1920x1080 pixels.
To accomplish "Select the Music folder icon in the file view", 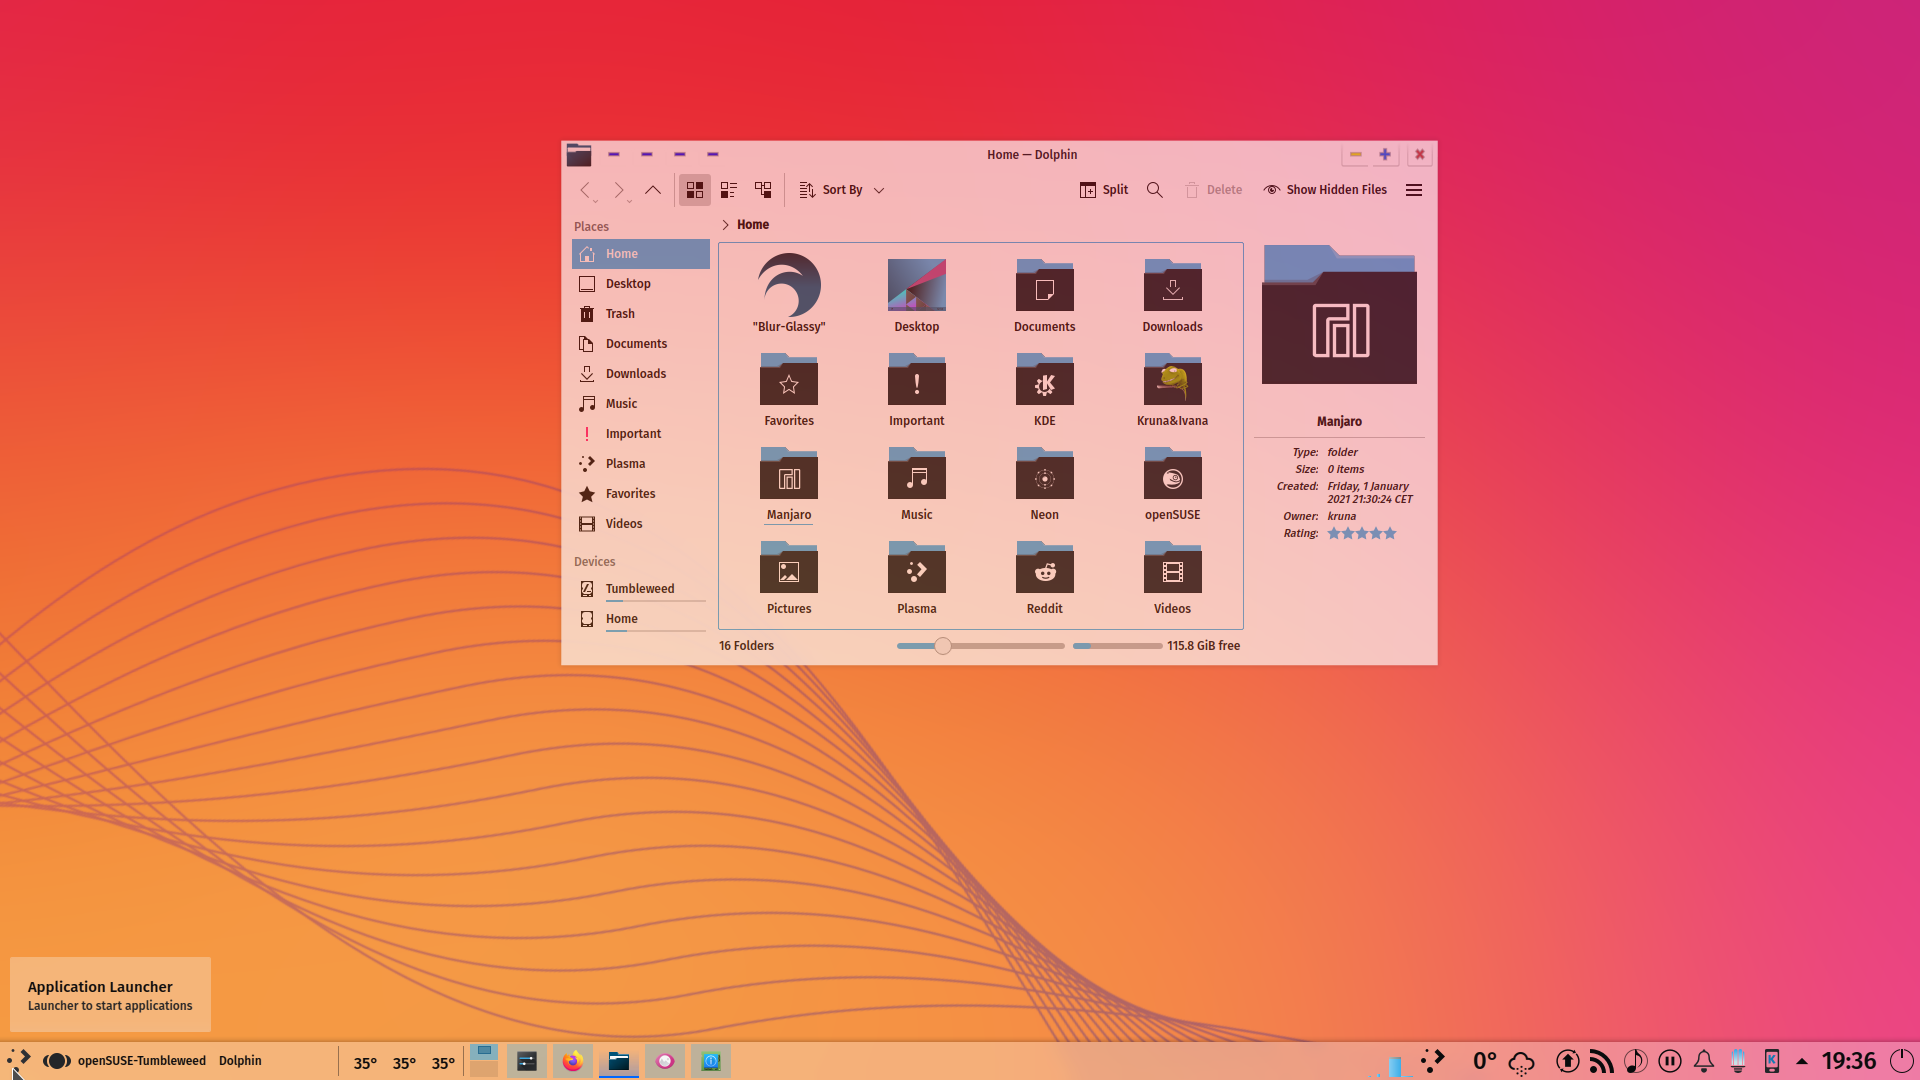I will pyautogui.click(x=917, y=474).
